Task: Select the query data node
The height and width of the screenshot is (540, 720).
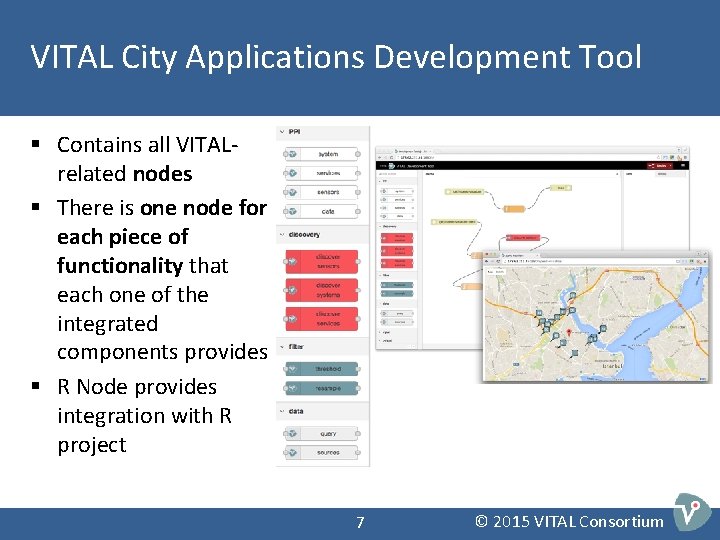Action: (321, 433)
